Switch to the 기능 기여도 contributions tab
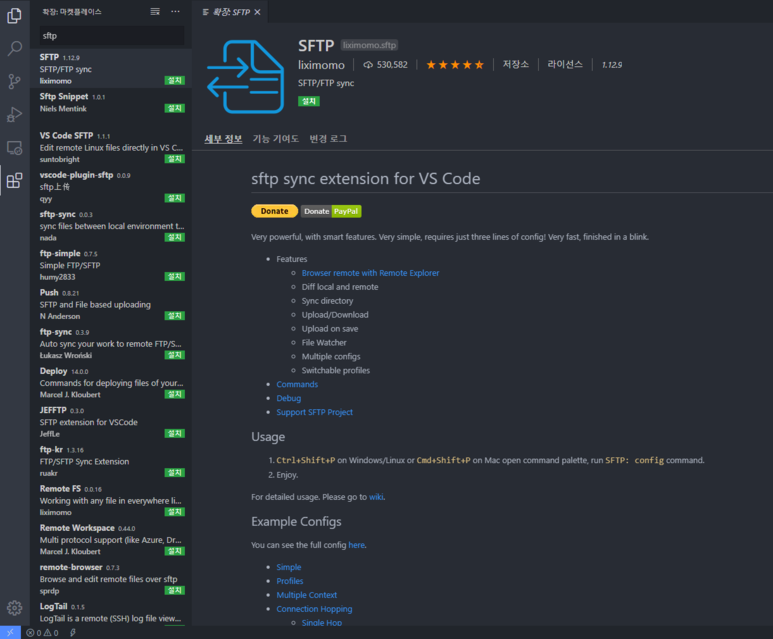773x639 pixels. (276, 139)
